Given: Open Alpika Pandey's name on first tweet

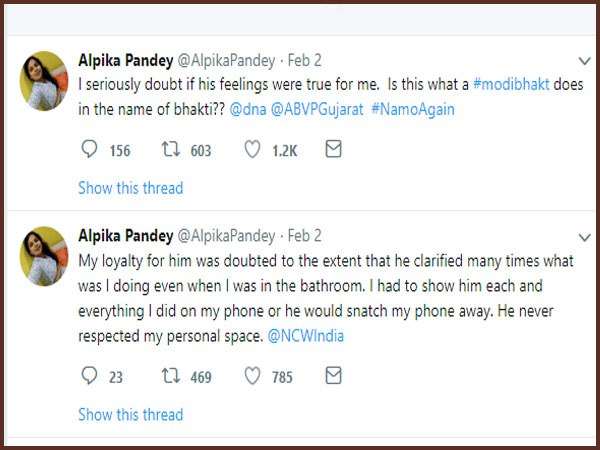Looking at the screenshot, I should pyautogui.click(x=125, y=60).
